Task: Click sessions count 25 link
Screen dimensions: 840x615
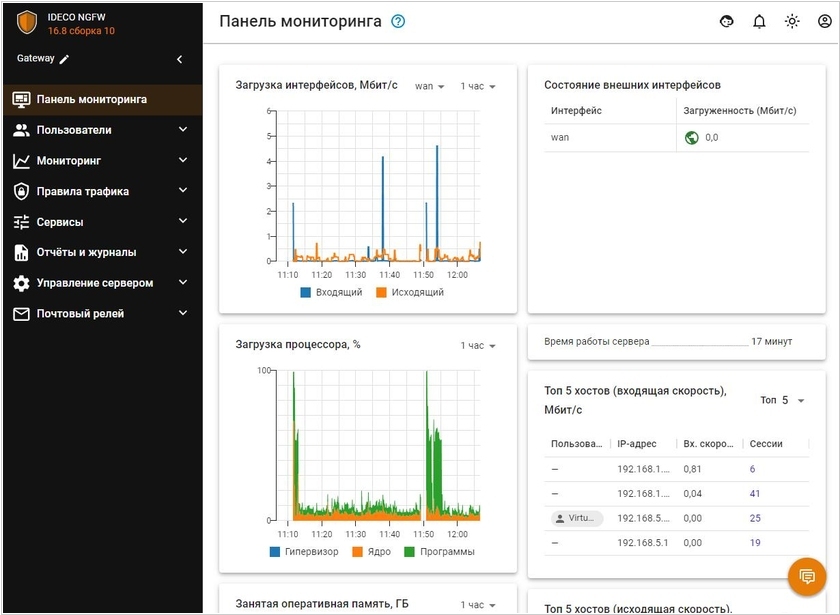Action: click(755, 519)
